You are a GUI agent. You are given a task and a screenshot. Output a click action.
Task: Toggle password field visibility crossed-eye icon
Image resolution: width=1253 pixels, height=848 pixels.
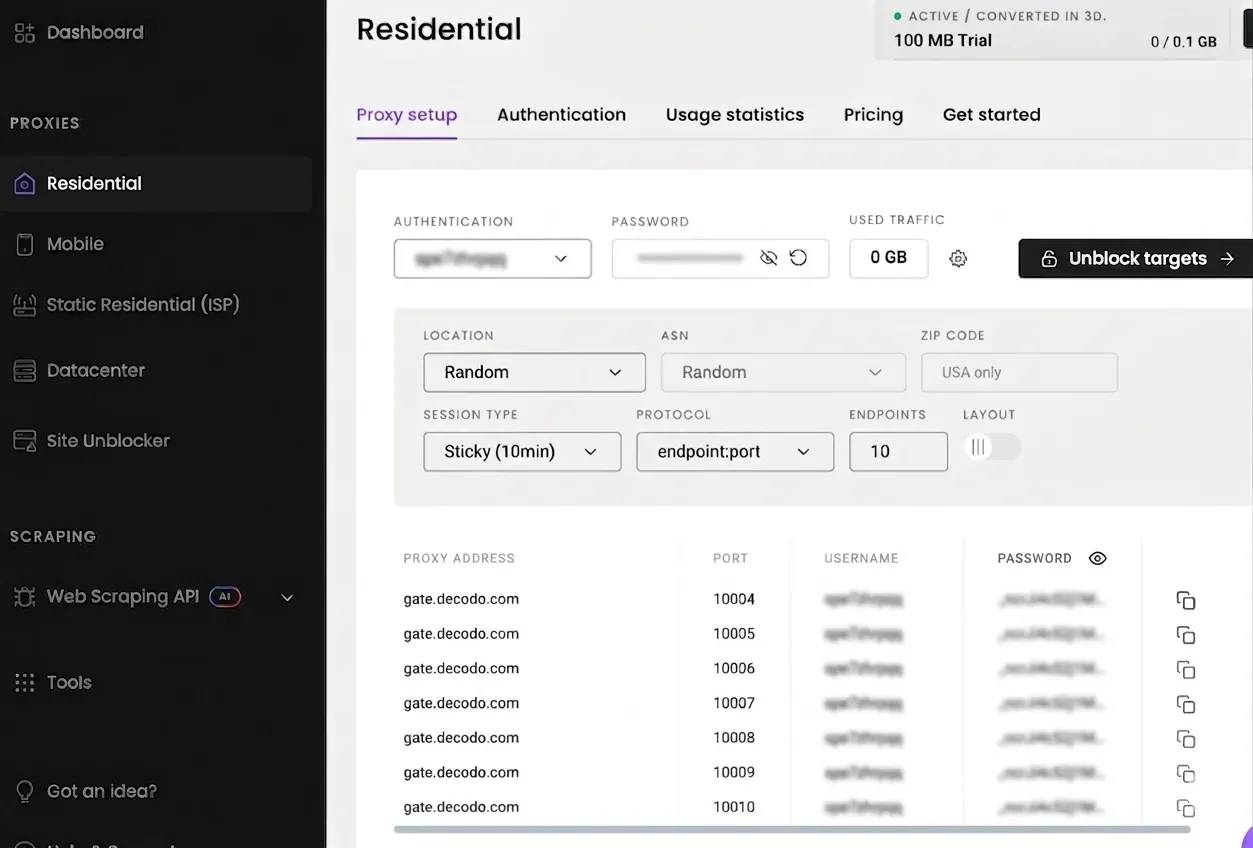click(768, 258)
